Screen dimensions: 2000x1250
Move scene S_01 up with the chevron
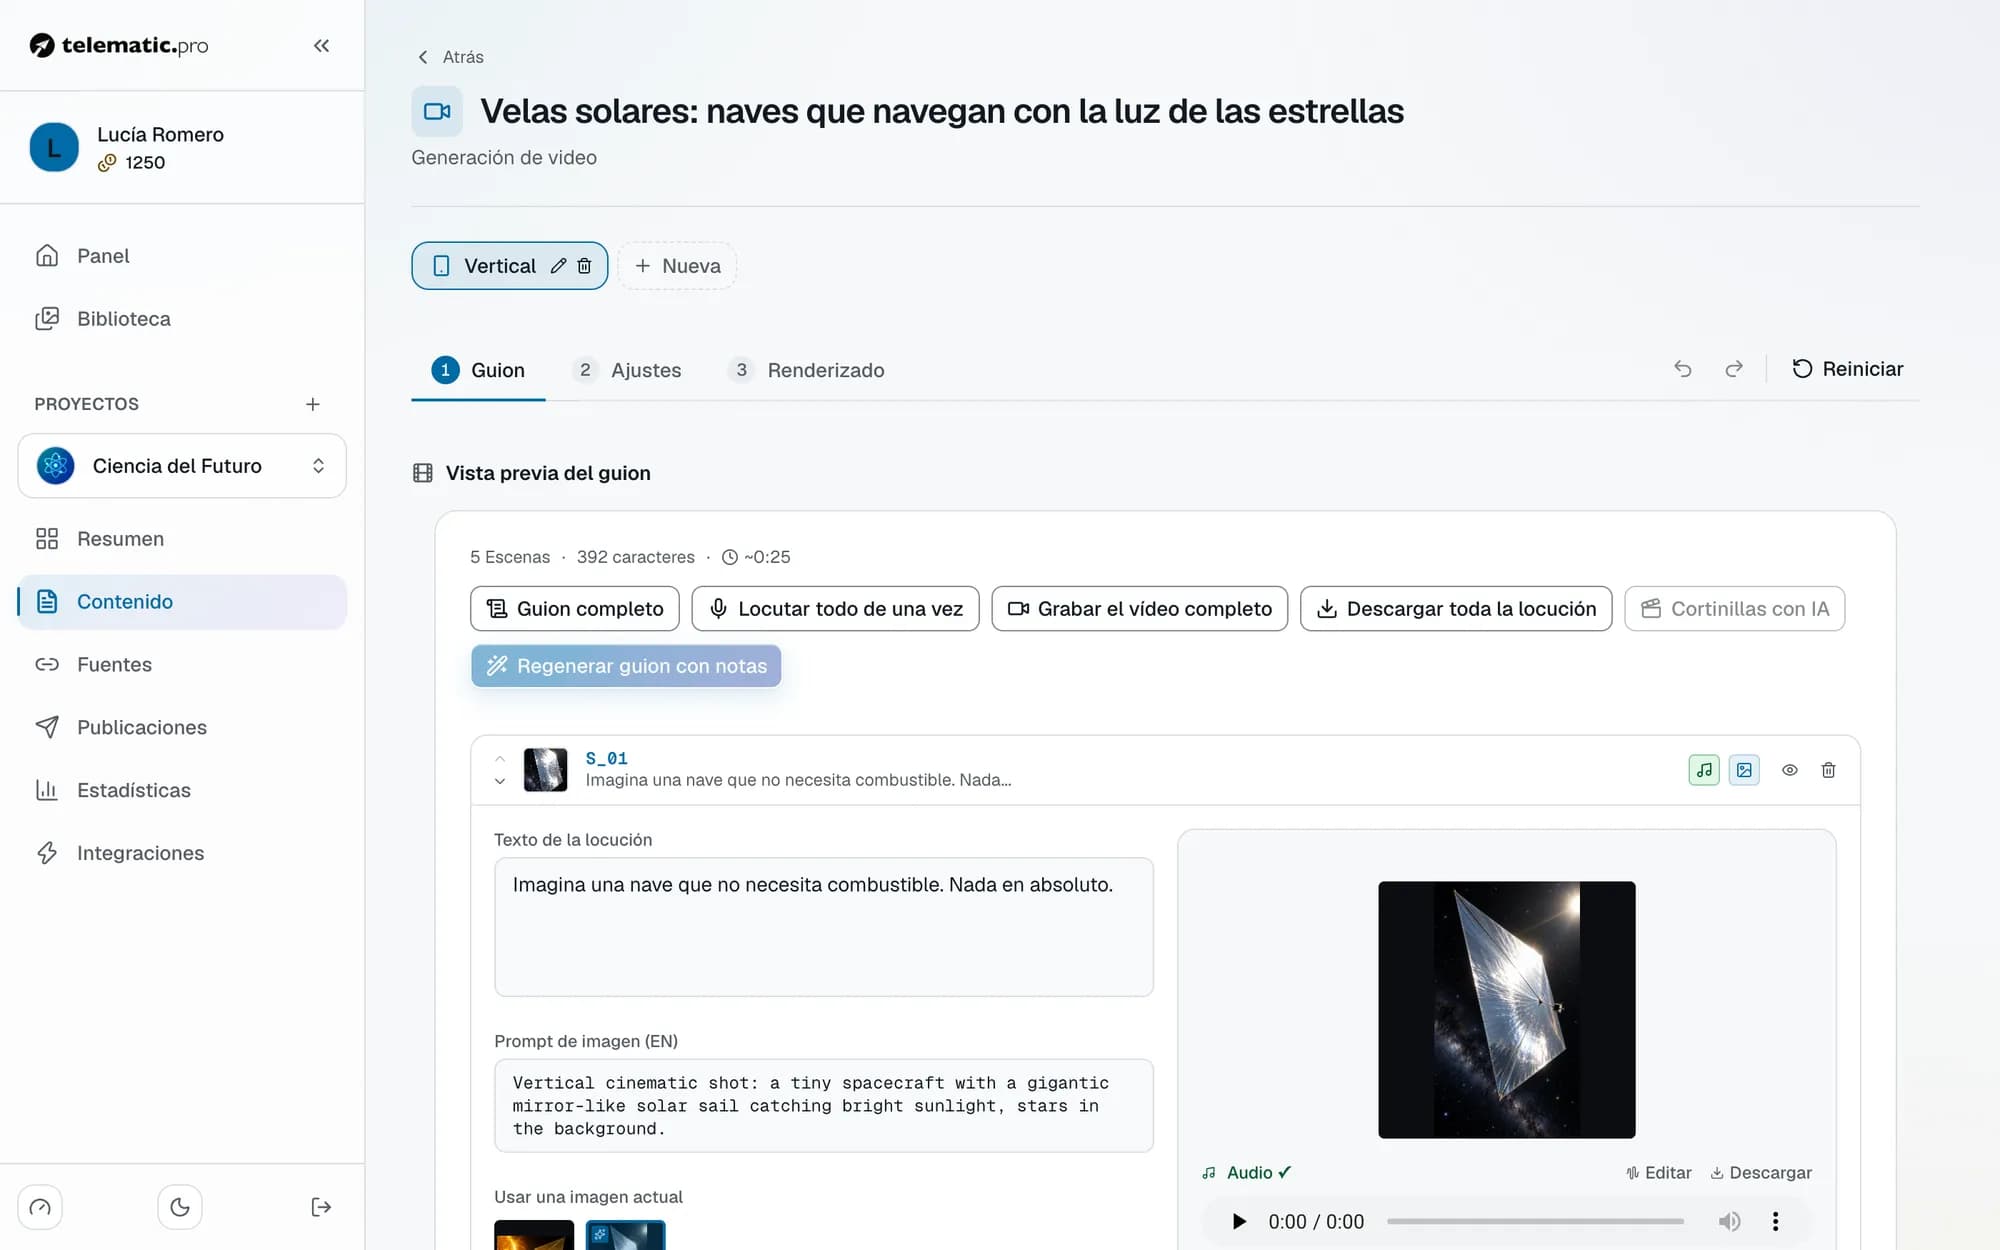pyautogui.click(x=500, y=759)
